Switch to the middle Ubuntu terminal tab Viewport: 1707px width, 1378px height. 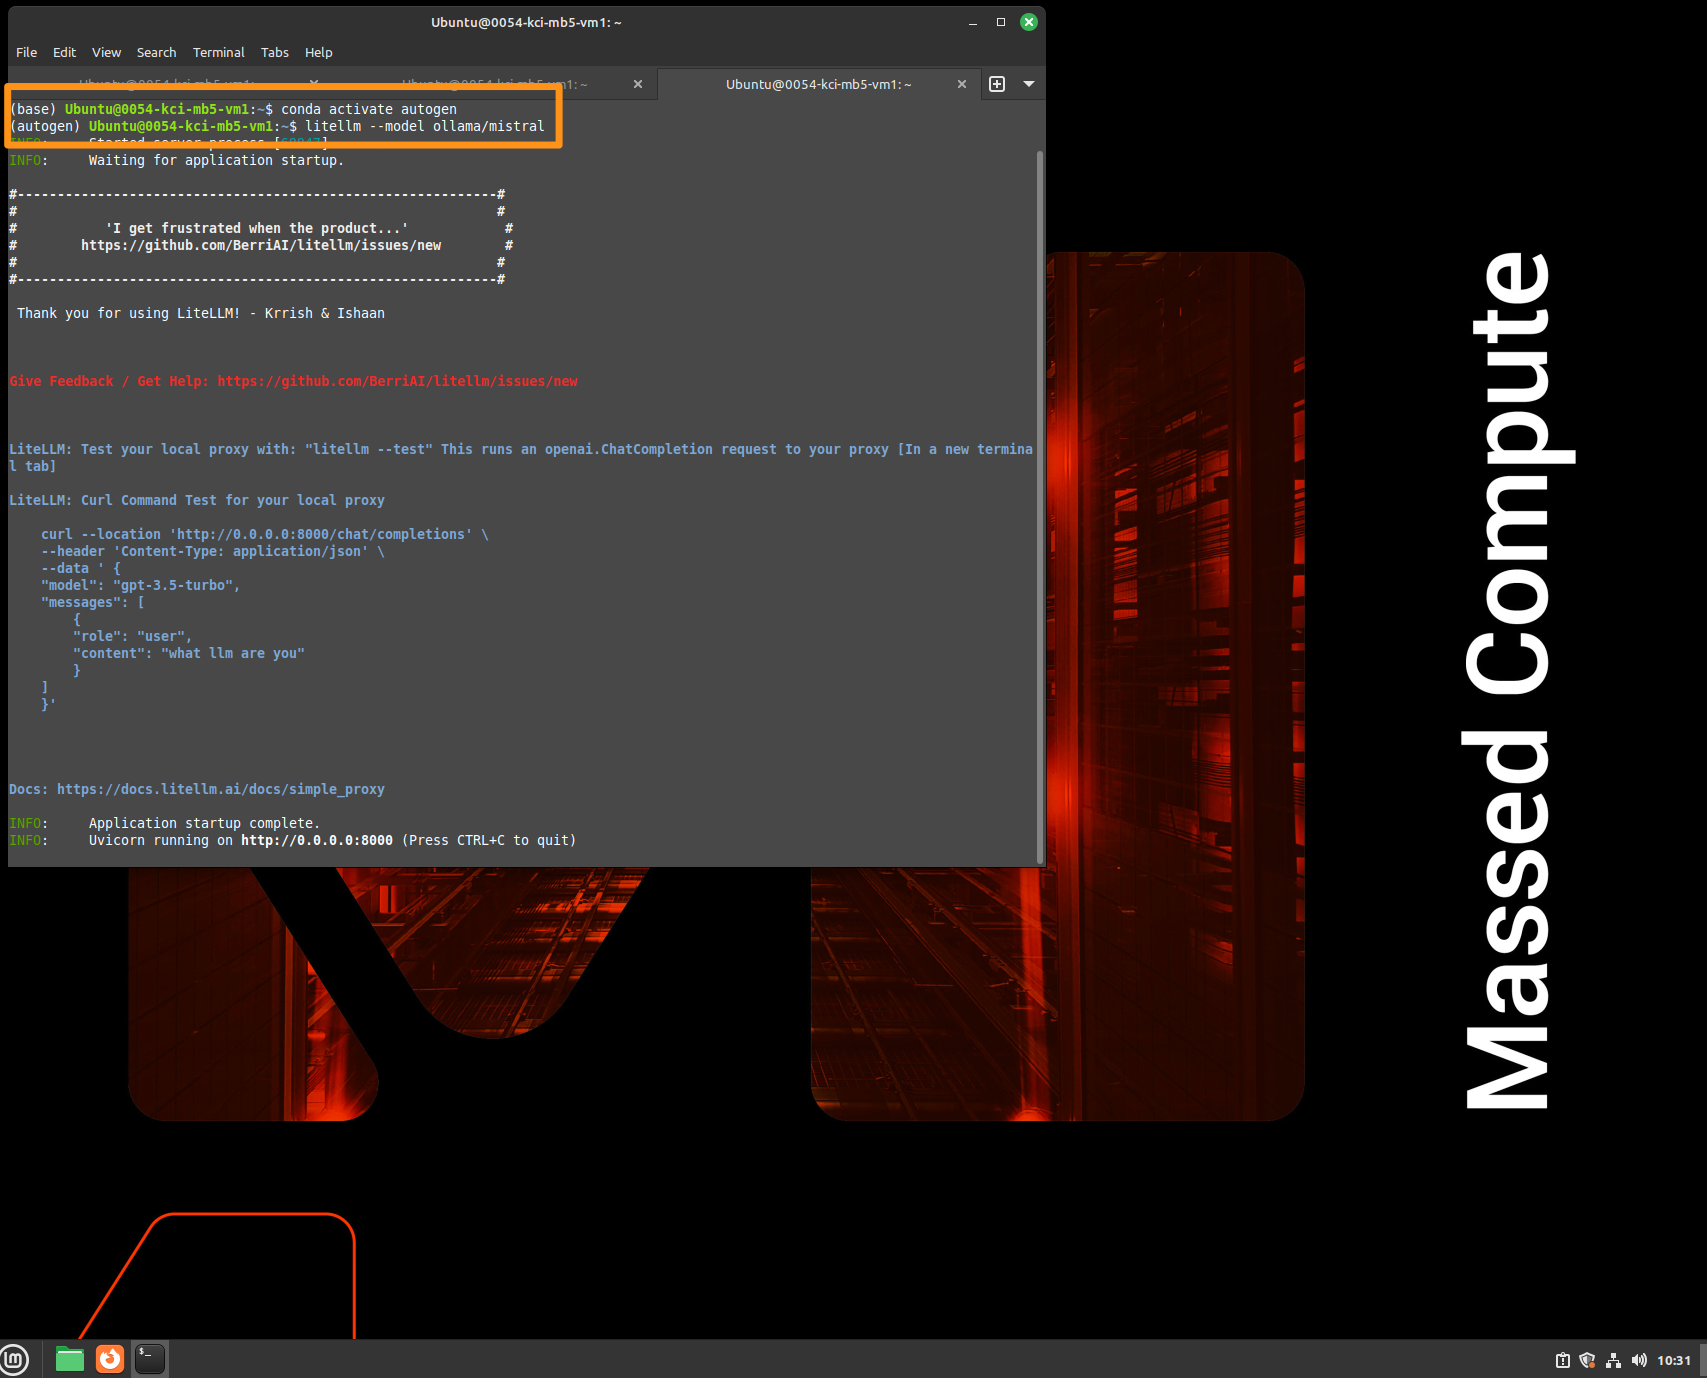pos(490,84)
